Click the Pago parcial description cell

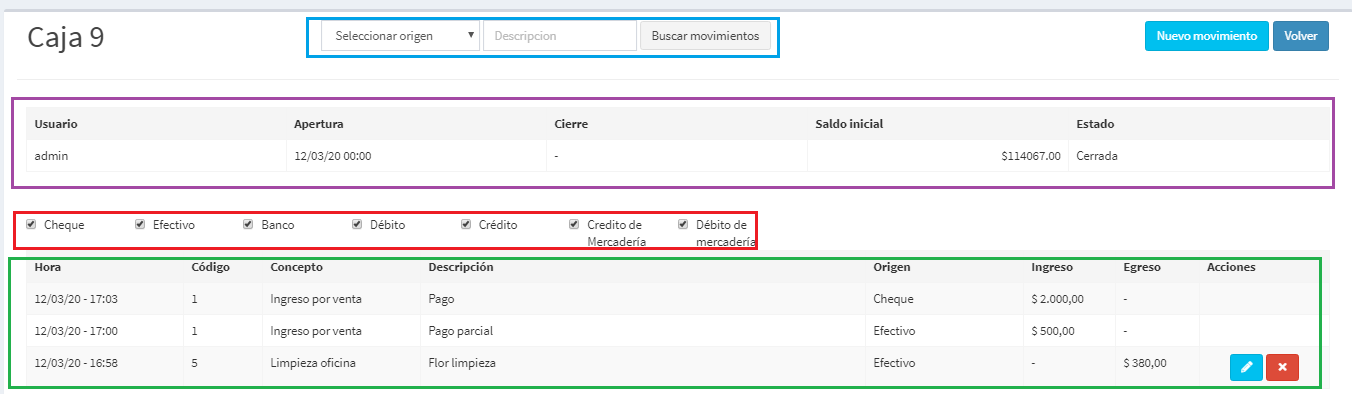tap(460, 331)
